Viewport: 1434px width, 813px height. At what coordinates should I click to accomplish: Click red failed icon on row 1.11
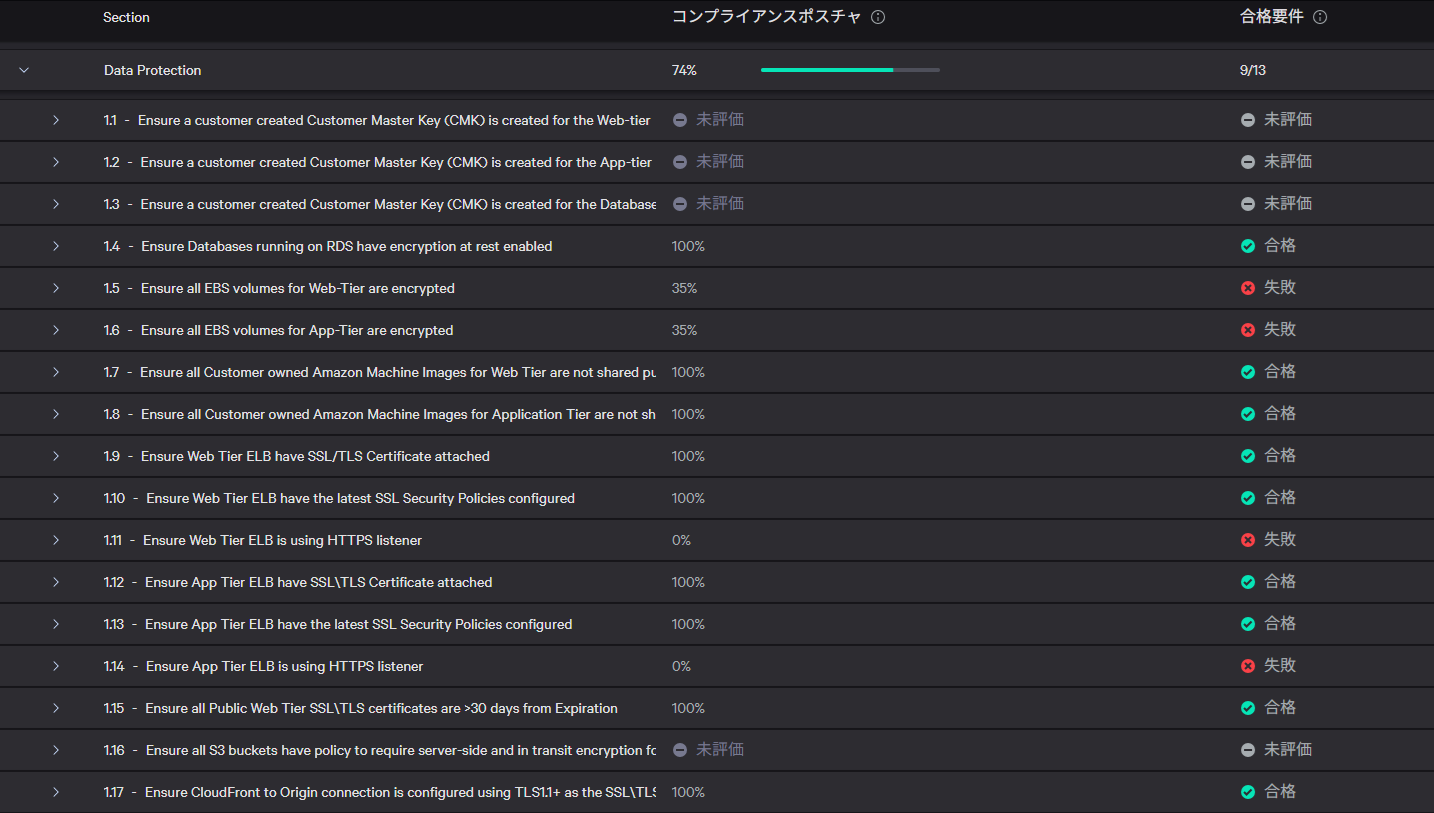[1248, 540]
